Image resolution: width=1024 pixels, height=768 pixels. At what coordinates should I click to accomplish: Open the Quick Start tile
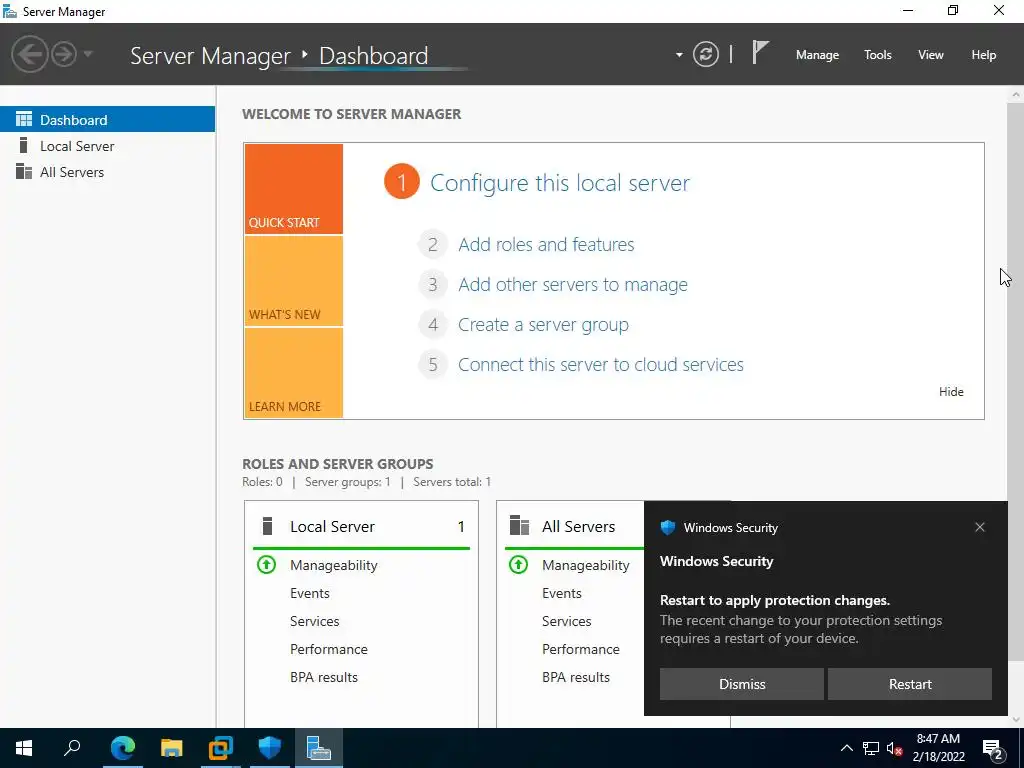pyautogui.click(x=293, y=189)
